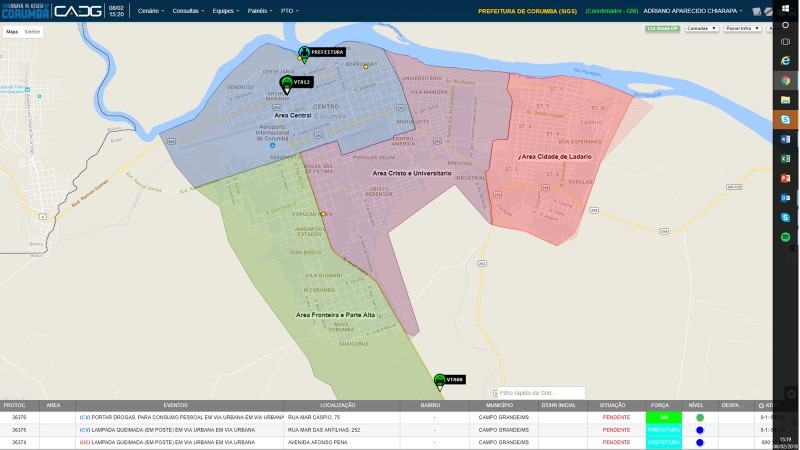Click the Prefeitura de Corumbá (SIGS) header text
The height and width of the screenshot is (450, 800).
click(527, 11)
